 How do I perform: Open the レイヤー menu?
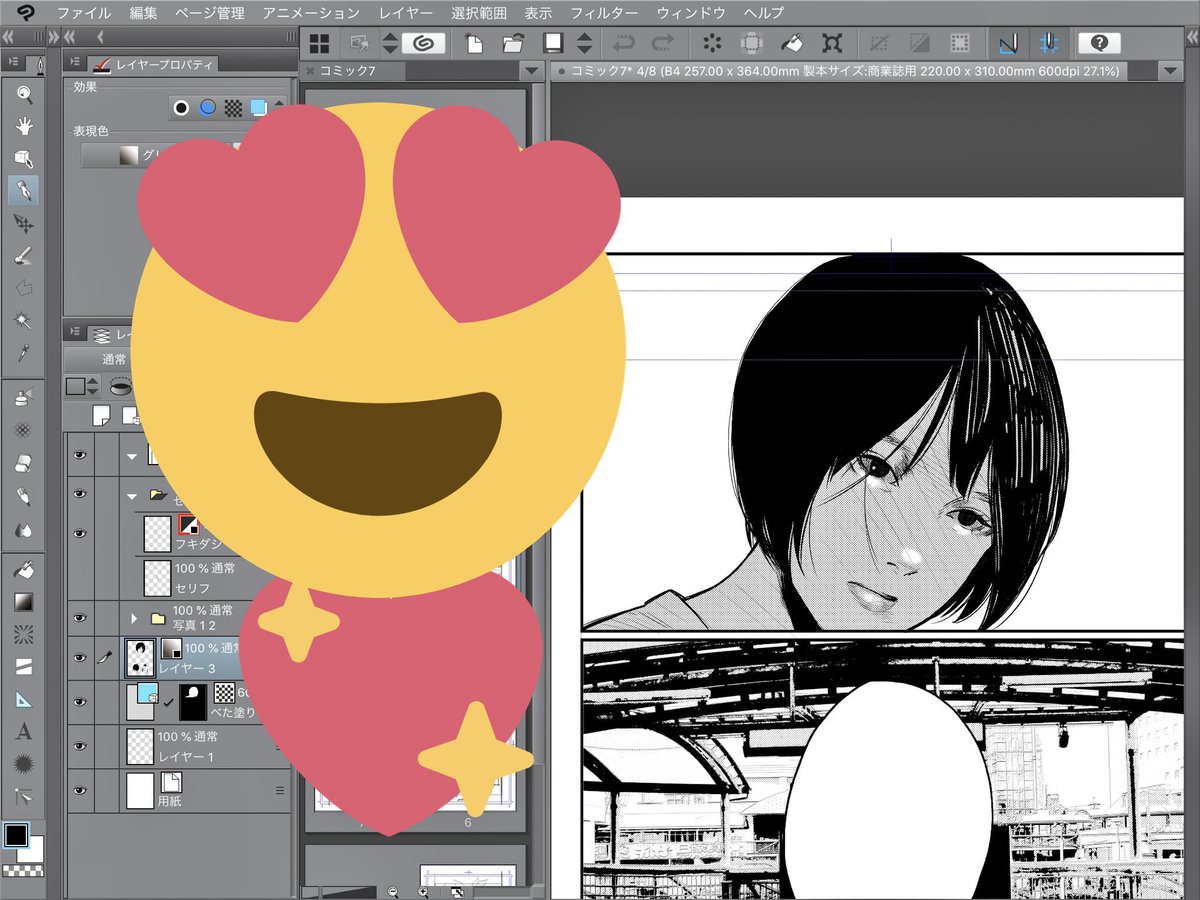(406, 13)
